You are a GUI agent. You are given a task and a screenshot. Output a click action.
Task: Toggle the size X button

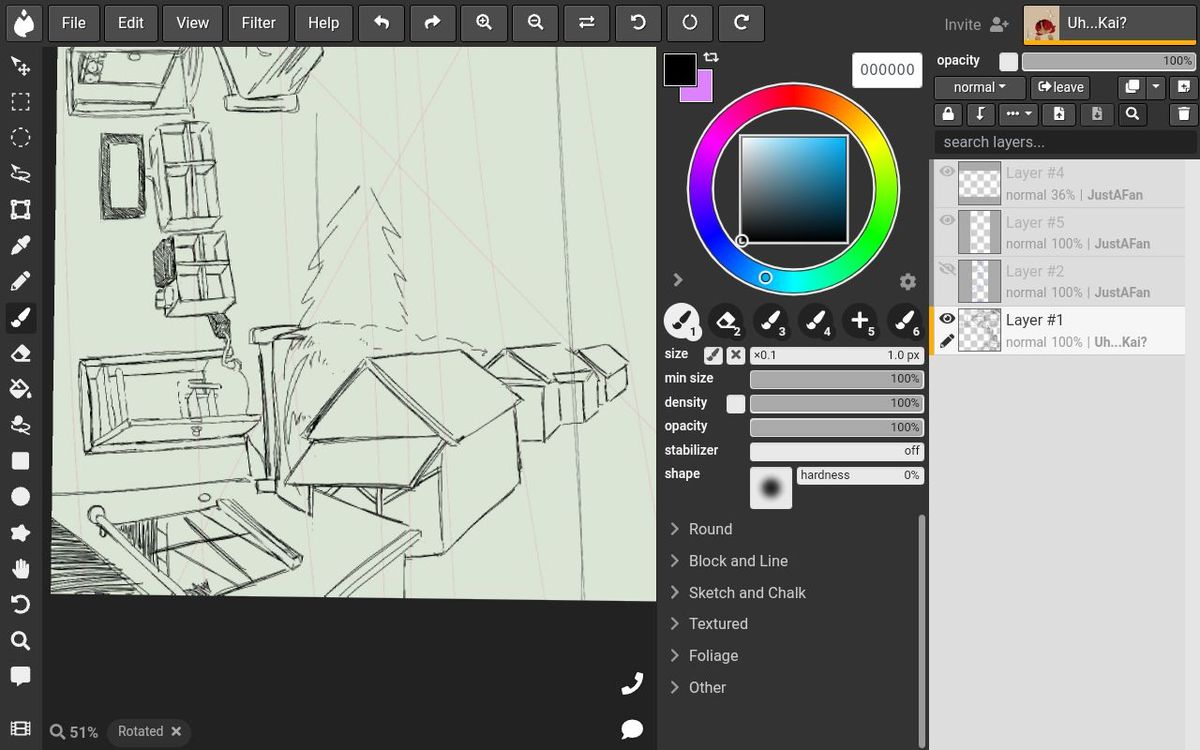click(736, 355)
